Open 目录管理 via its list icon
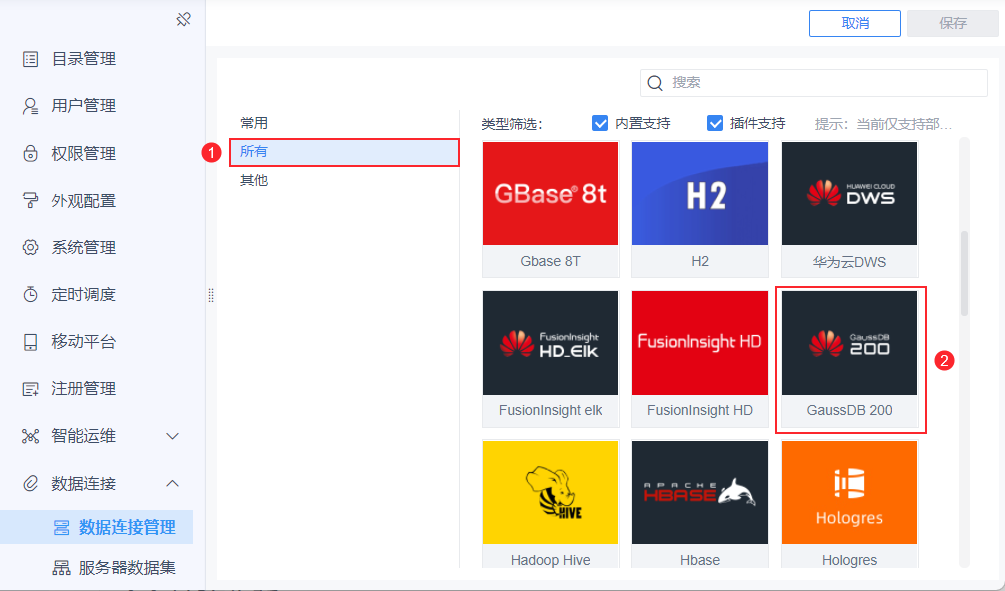Image resolution: width=1005 pixels, height=591 pixels. click(30, 59)
